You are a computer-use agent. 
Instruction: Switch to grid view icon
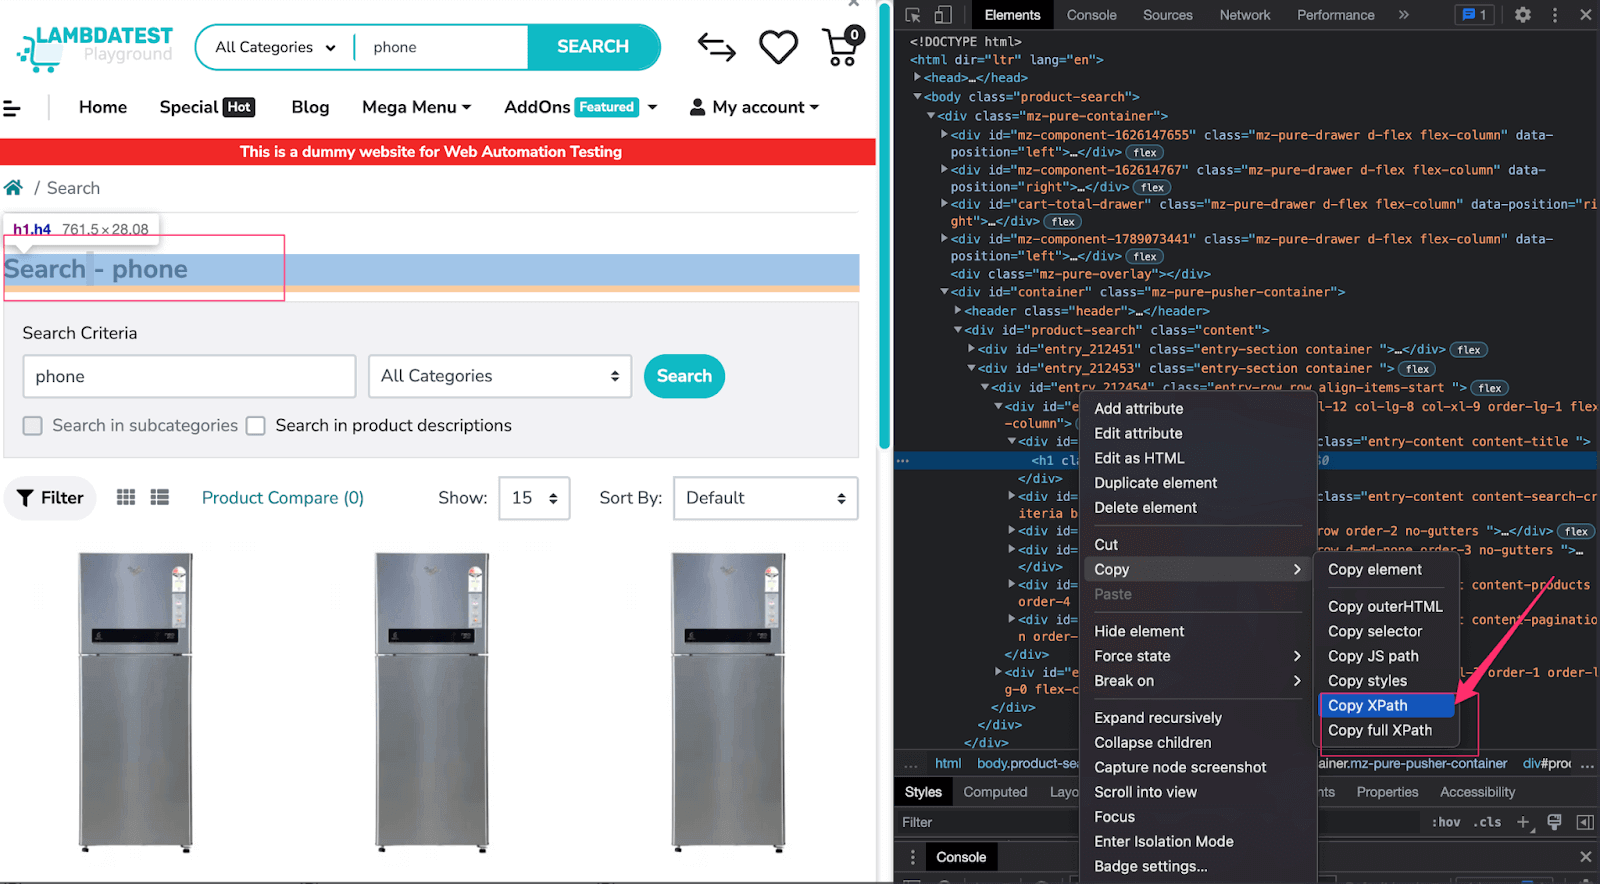(126, 497)
